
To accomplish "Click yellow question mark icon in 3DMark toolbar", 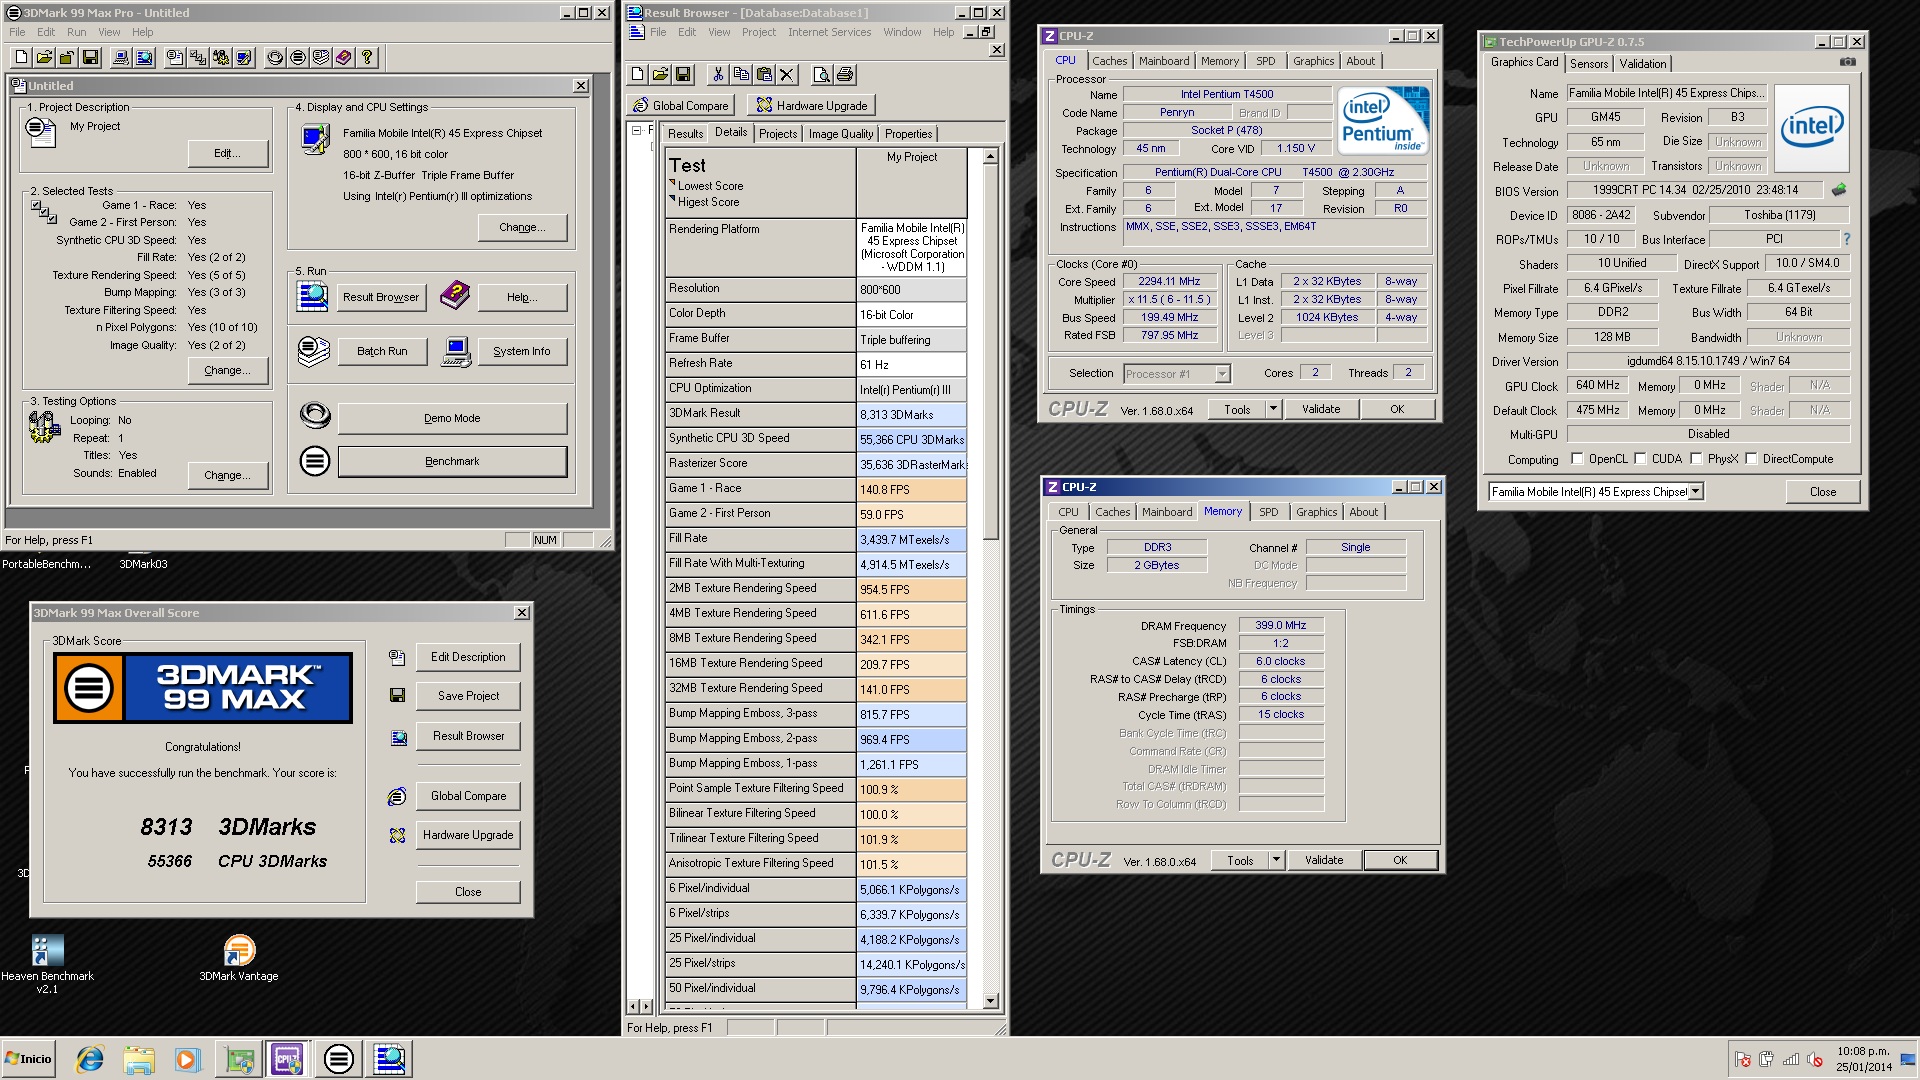I will coord(367,58).
